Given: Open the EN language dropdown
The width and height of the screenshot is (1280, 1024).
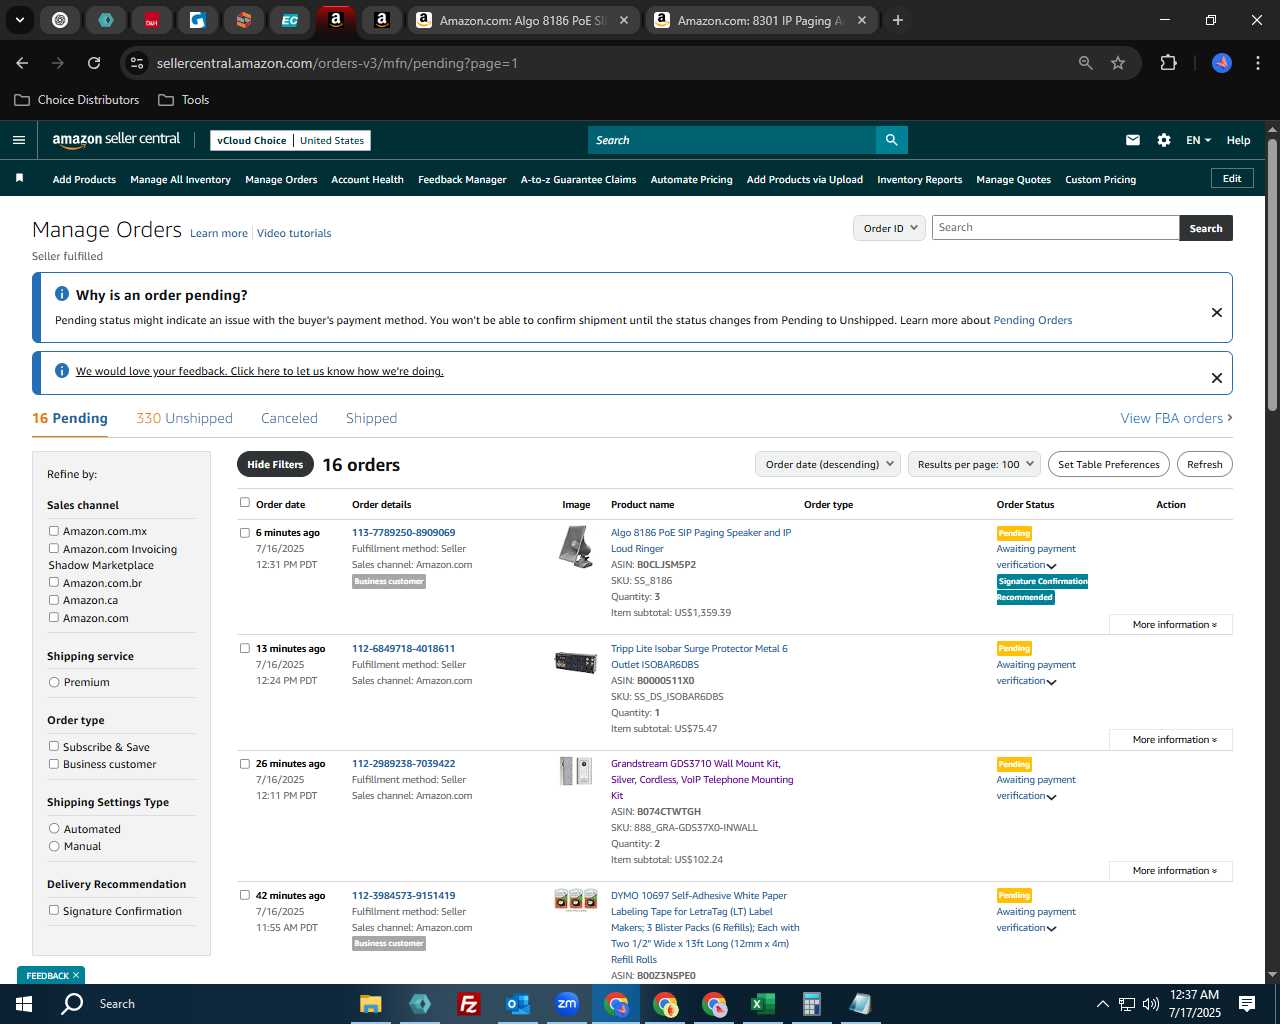Looking at the screenshot, I should (1198, 140).
